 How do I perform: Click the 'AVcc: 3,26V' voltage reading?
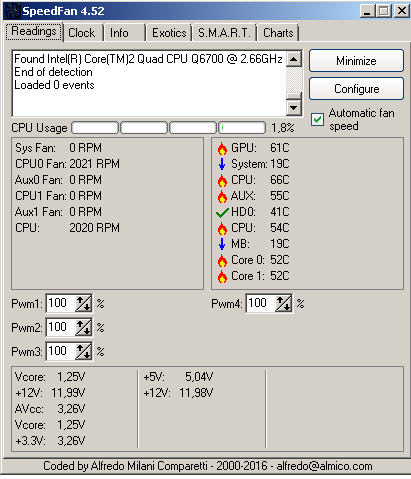(50, 409)
